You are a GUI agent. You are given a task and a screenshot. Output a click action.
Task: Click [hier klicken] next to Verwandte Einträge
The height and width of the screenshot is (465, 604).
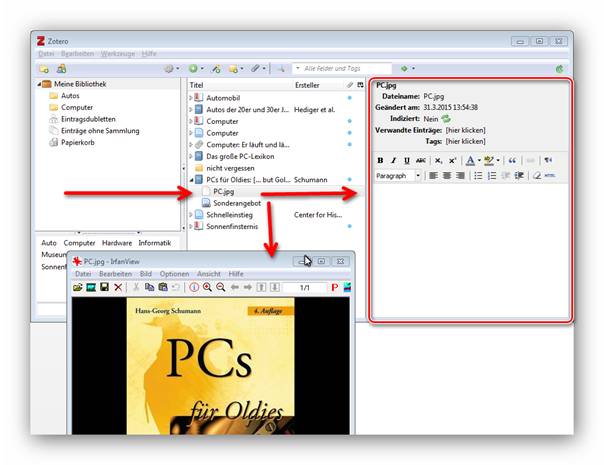coord(465,130)
